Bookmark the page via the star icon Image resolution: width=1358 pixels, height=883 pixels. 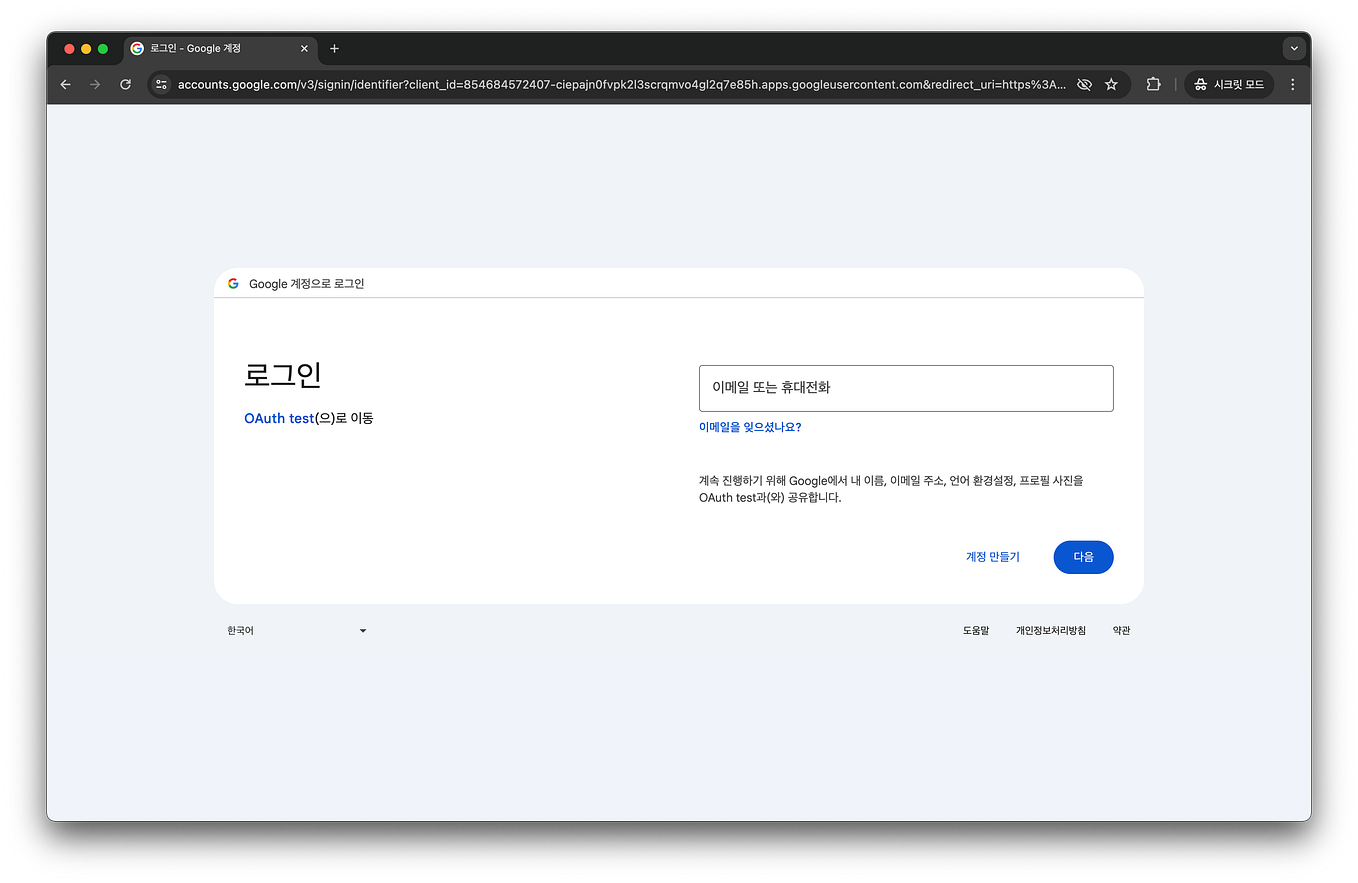click(x=1112, y=84)
